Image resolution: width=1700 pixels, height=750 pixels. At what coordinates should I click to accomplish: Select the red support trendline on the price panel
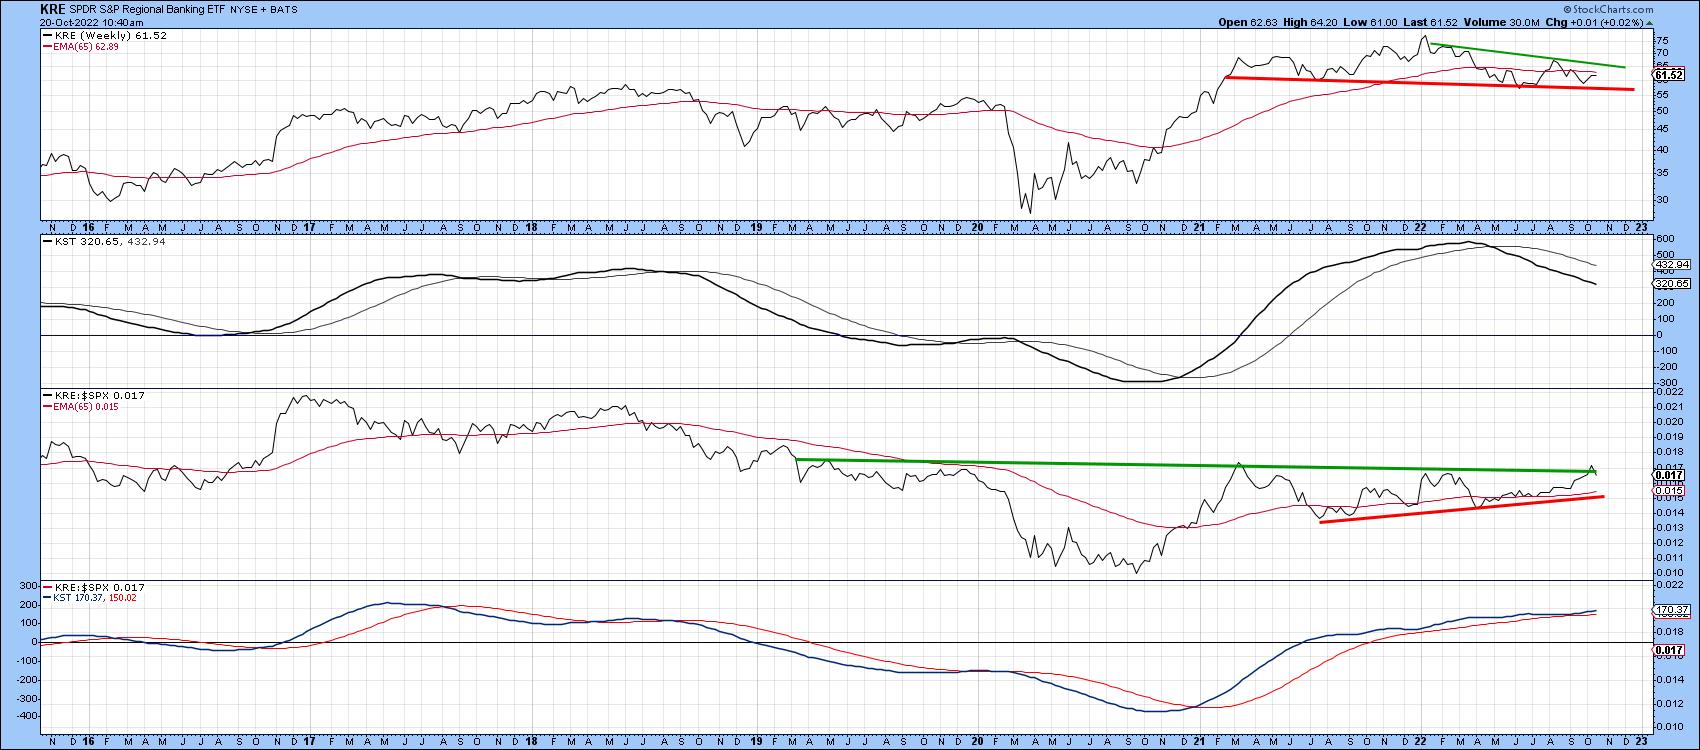(x=1430, y=83)
